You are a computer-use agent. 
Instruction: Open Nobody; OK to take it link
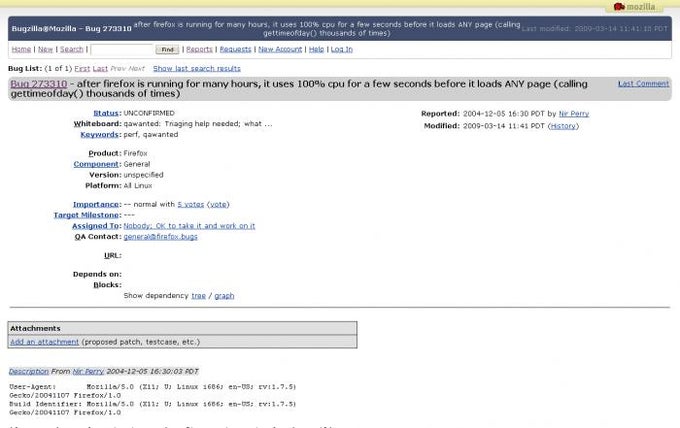pyautogui.click(x=189, y=226)
